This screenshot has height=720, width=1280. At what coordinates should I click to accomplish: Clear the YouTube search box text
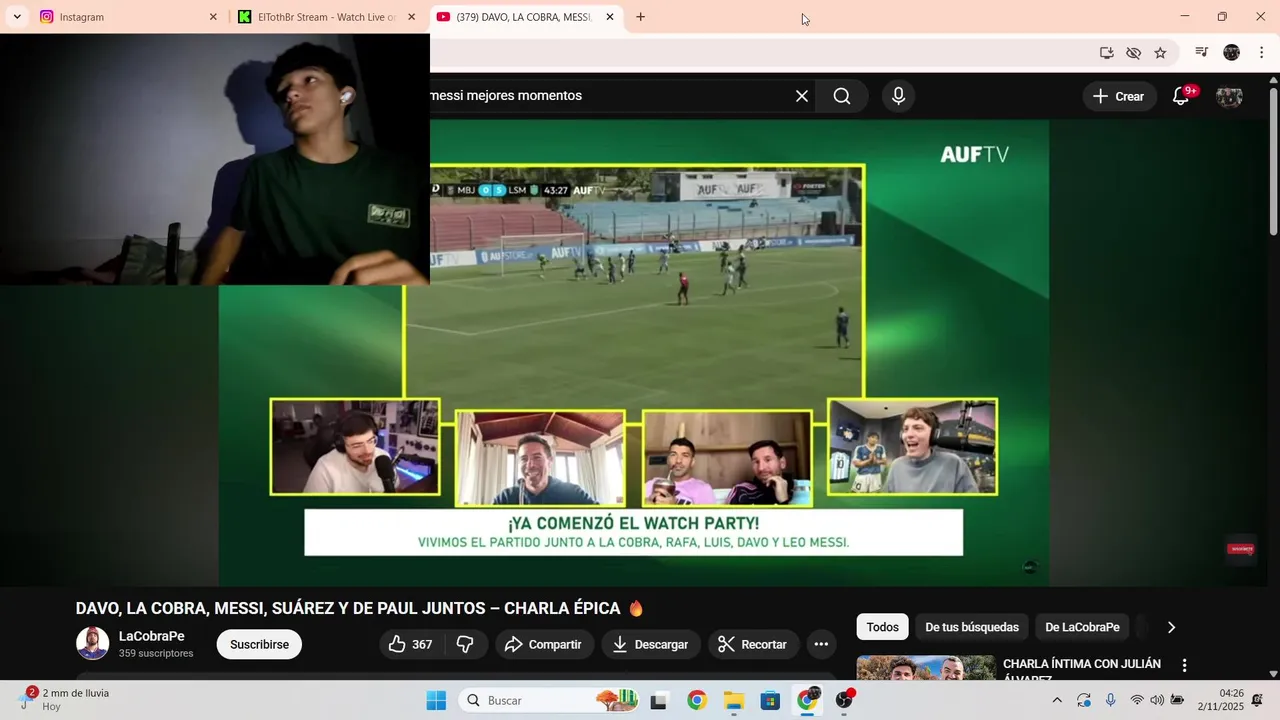(x=802, y=96)
